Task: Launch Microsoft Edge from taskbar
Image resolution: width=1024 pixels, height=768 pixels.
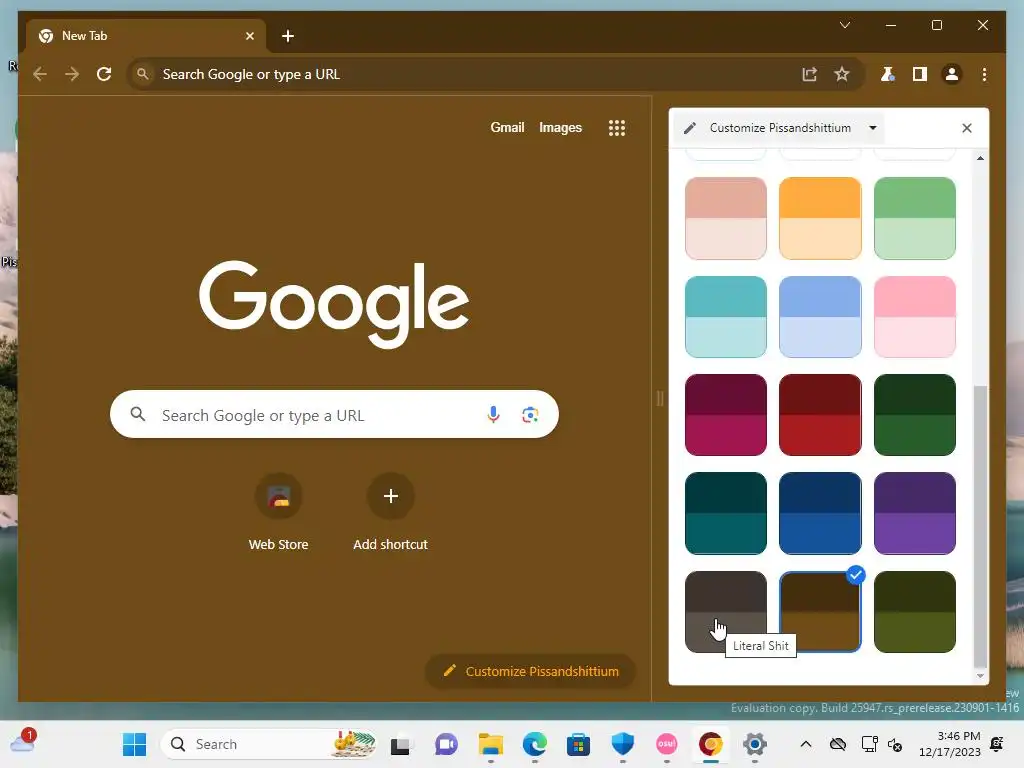Action: [534, 744]
